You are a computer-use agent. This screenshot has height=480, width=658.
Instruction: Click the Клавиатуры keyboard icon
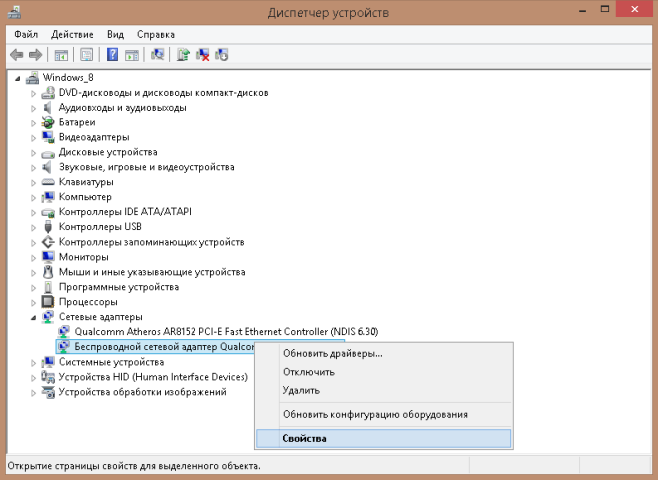point(48,182)
